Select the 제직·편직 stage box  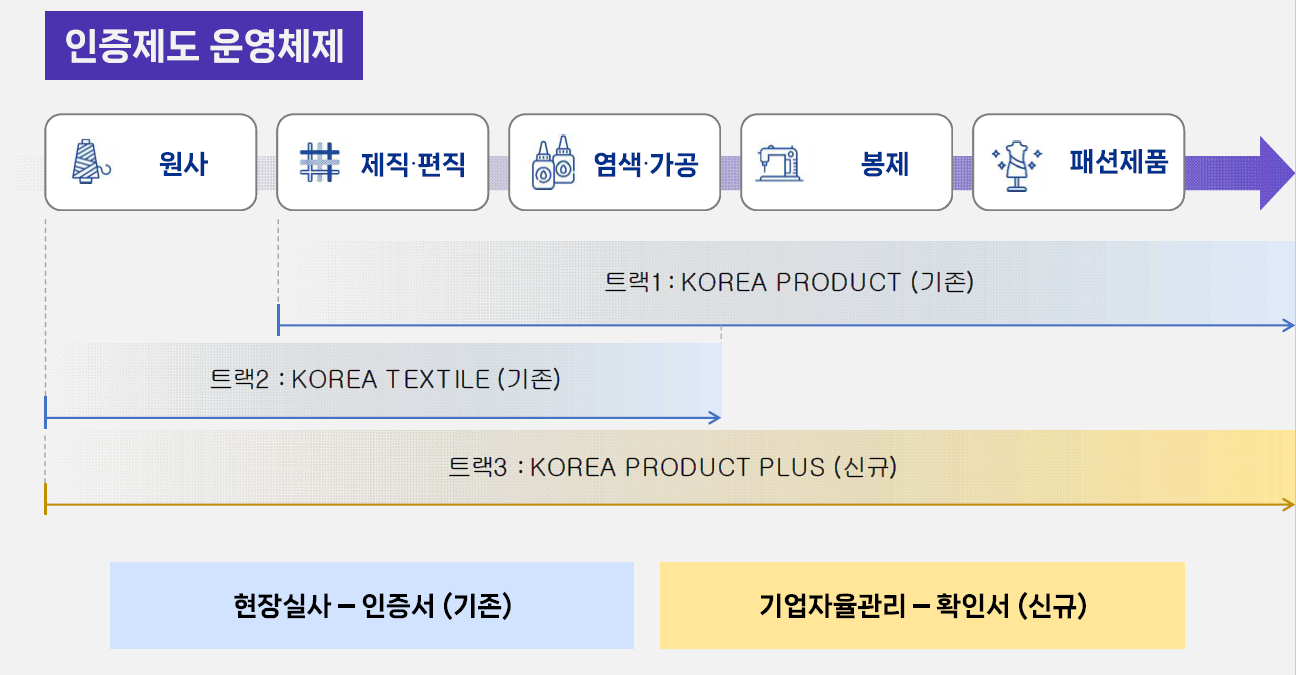(383, 162)
